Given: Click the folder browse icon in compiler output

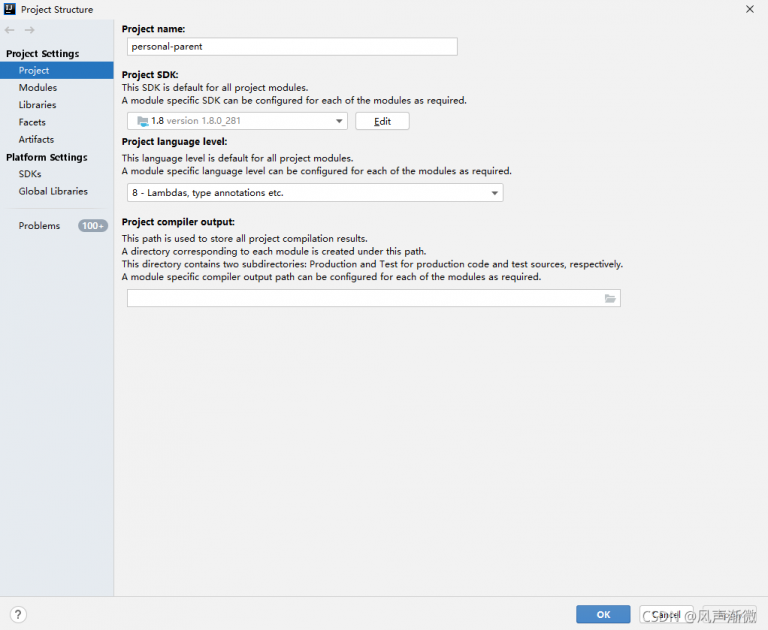Looking at the screenshot, I should tap(610, 298).
